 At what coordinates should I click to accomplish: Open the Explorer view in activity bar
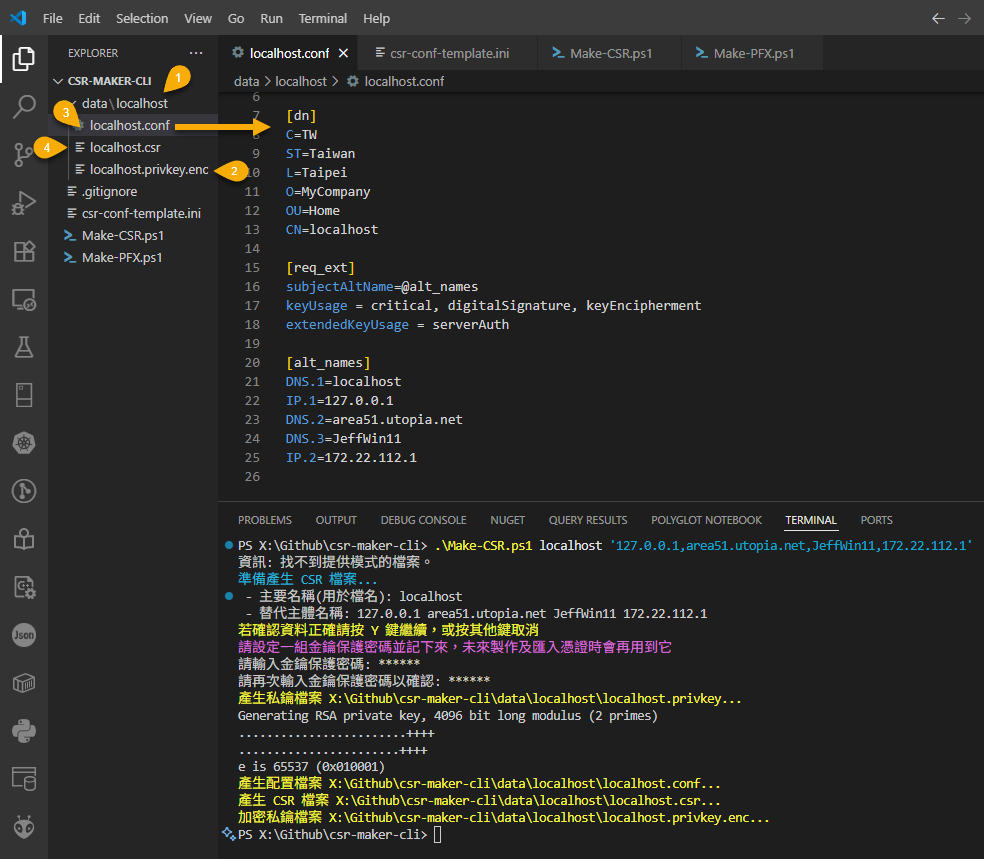click(x=23, y=59)
